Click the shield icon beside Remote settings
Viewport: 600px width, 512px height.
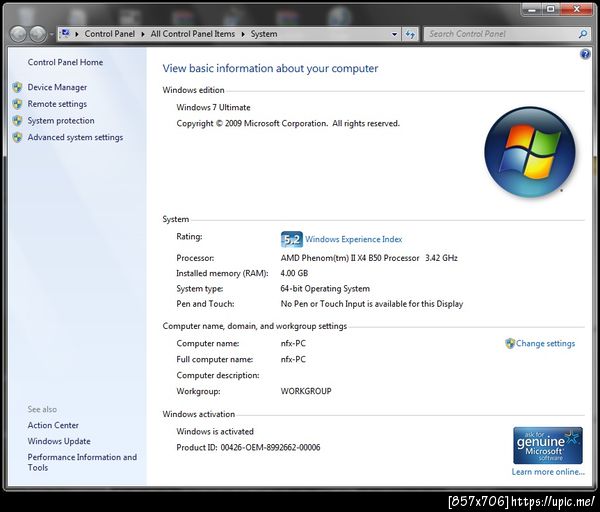pyautogui.click(x=17, y=104)
